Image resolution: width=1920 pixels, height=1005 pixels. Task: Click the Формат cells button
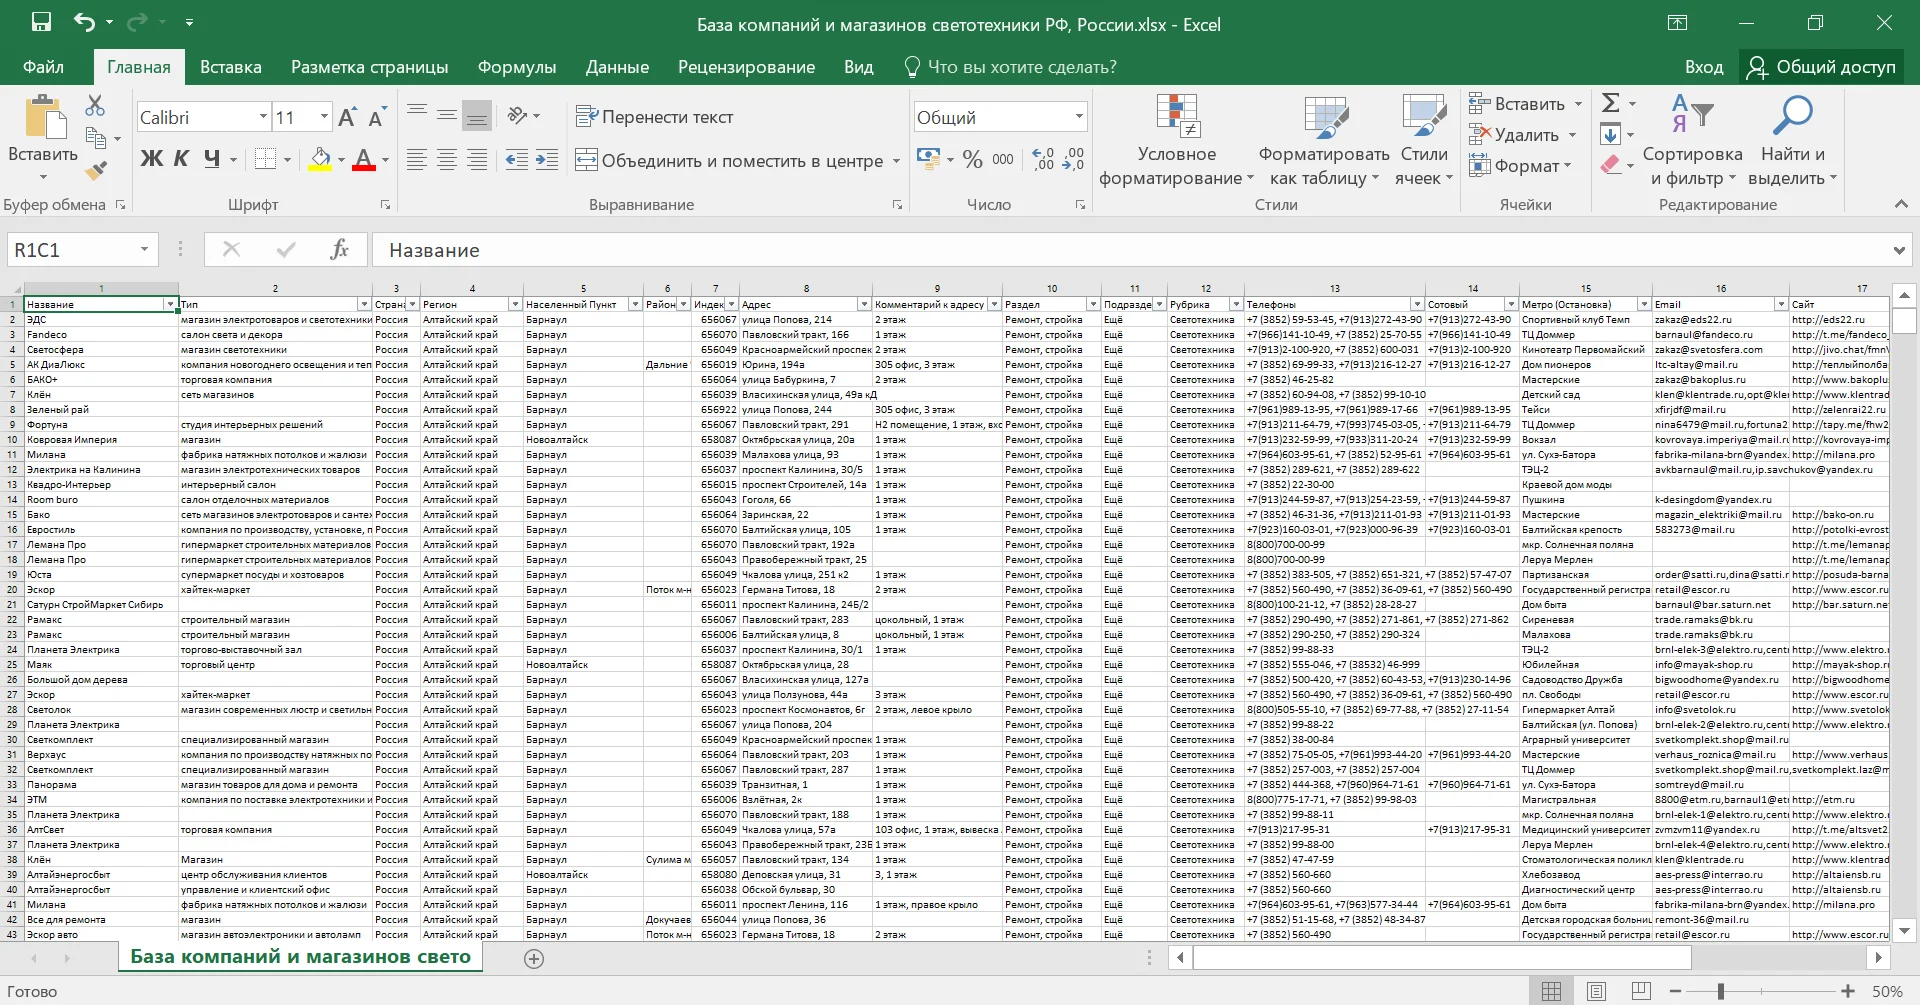tap(1514, 166)
